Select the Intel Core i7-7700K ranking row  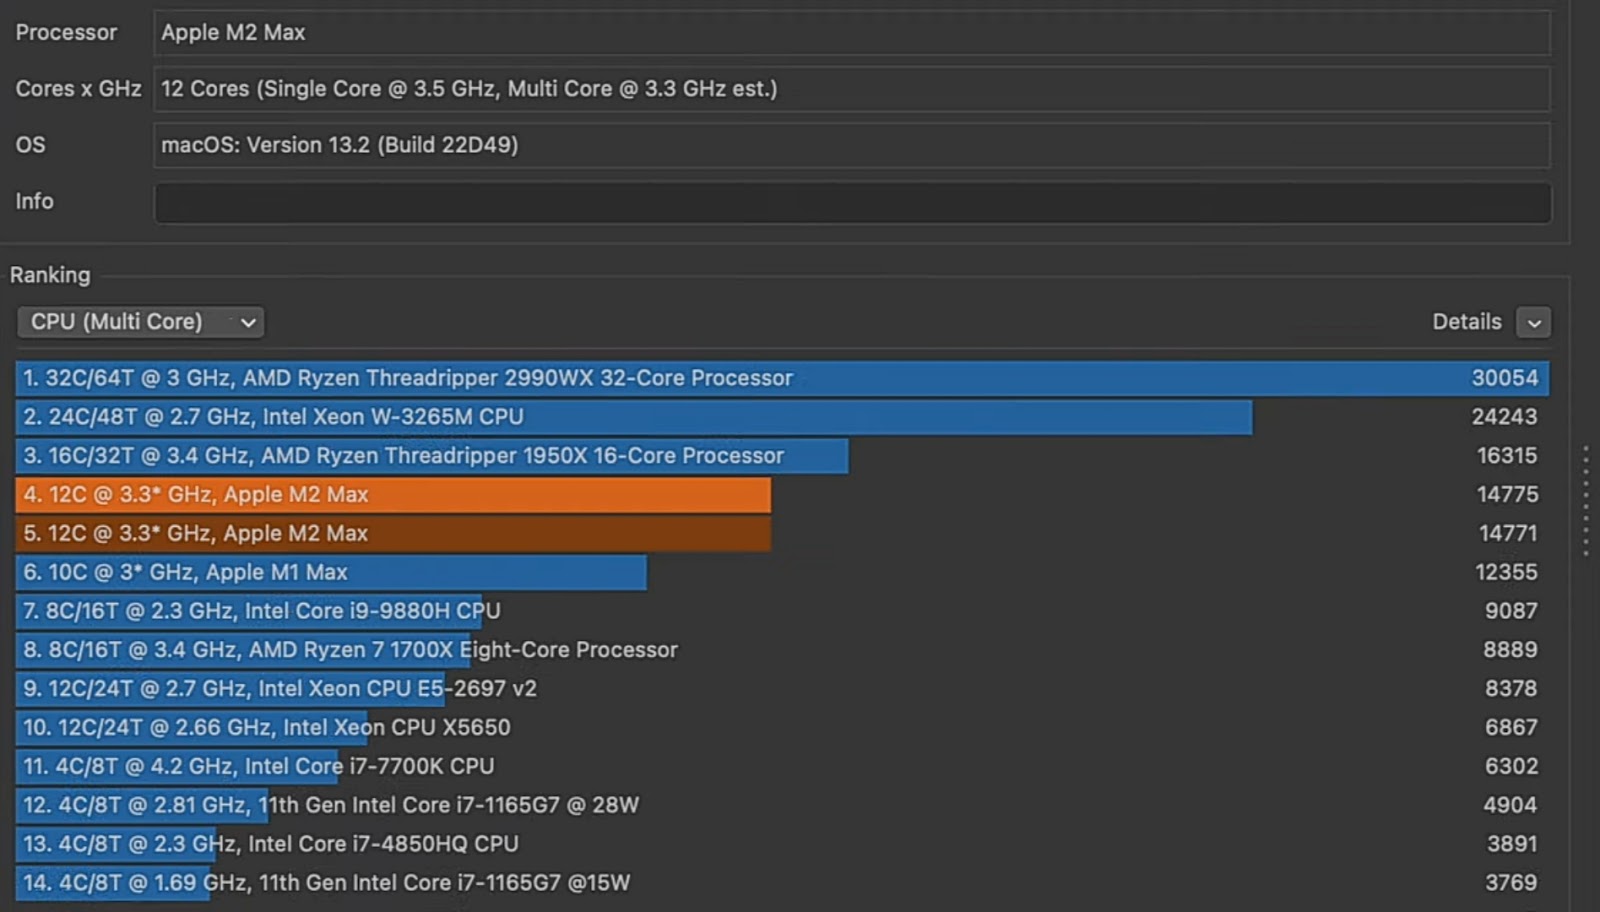[x=782, y=767]
